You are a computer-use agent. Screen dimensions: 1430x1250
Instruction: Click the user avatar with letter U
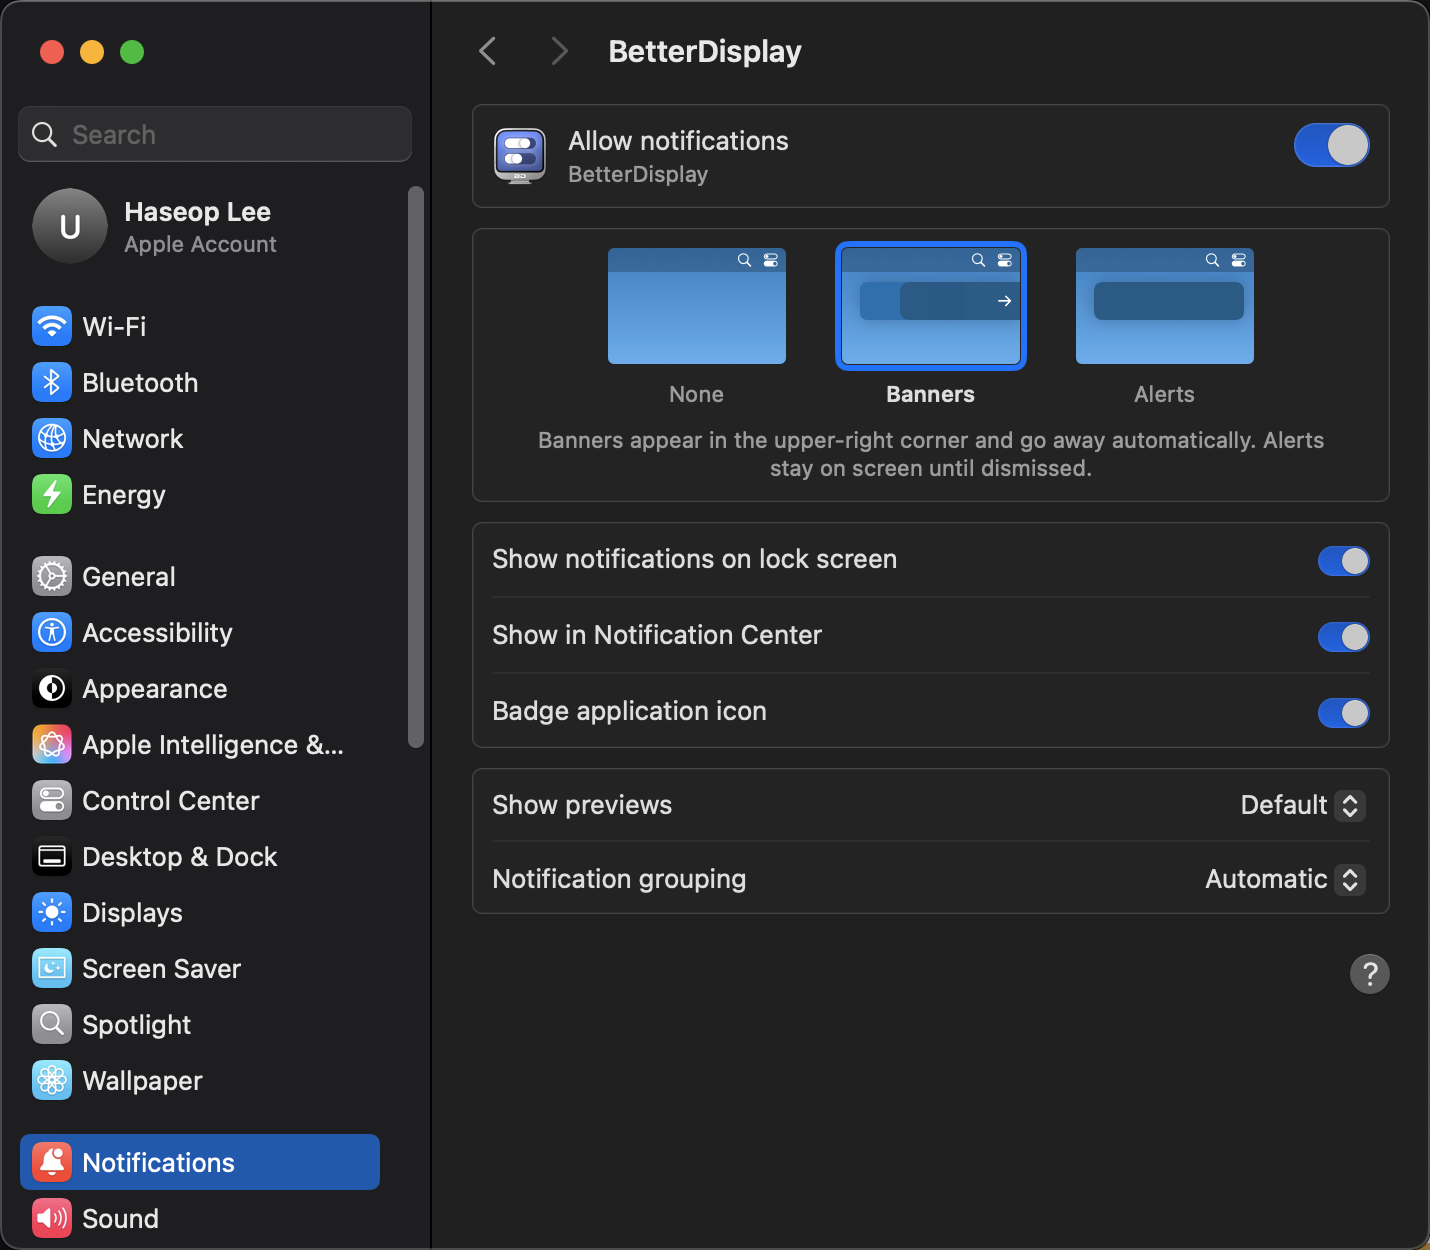[70, 226]
